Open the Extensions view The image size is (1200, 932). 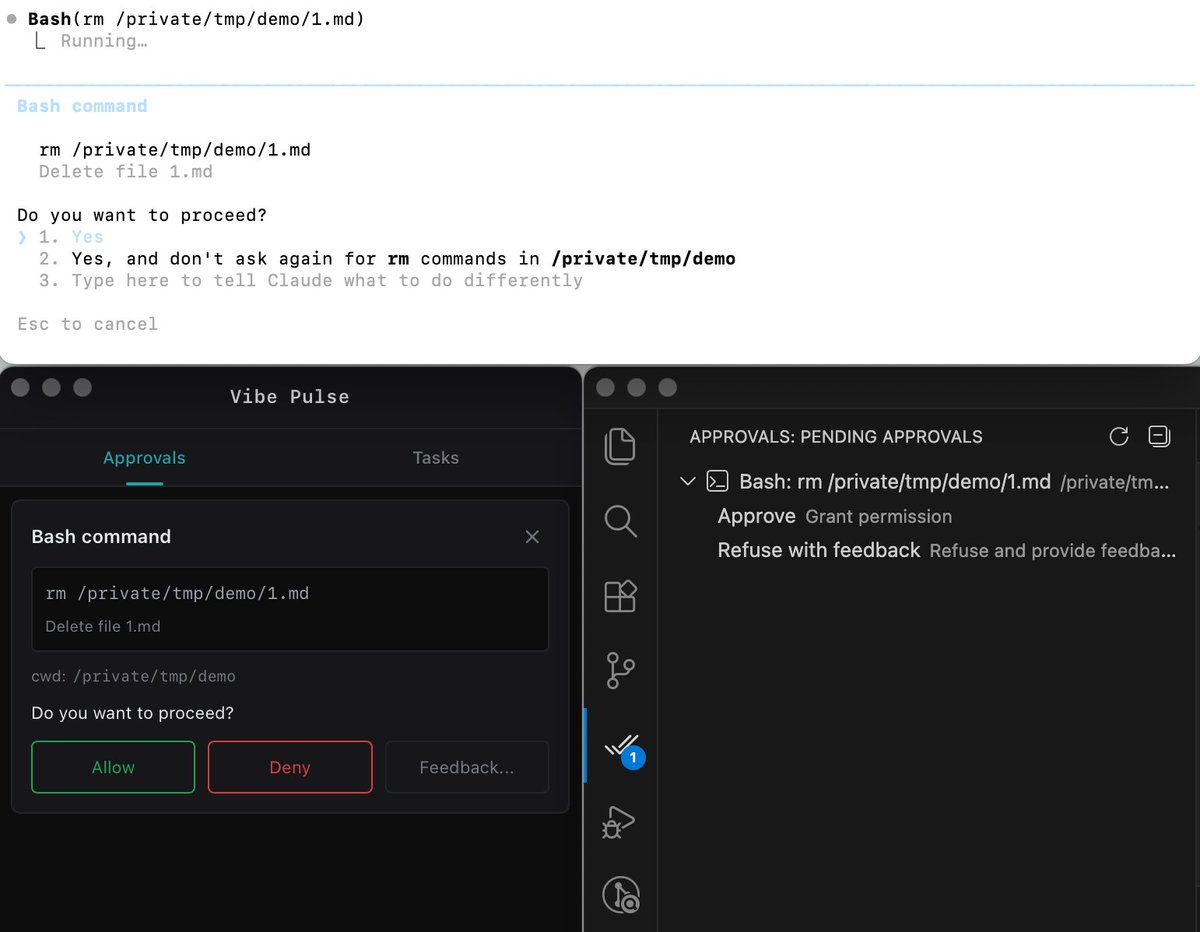coord(620,596)
